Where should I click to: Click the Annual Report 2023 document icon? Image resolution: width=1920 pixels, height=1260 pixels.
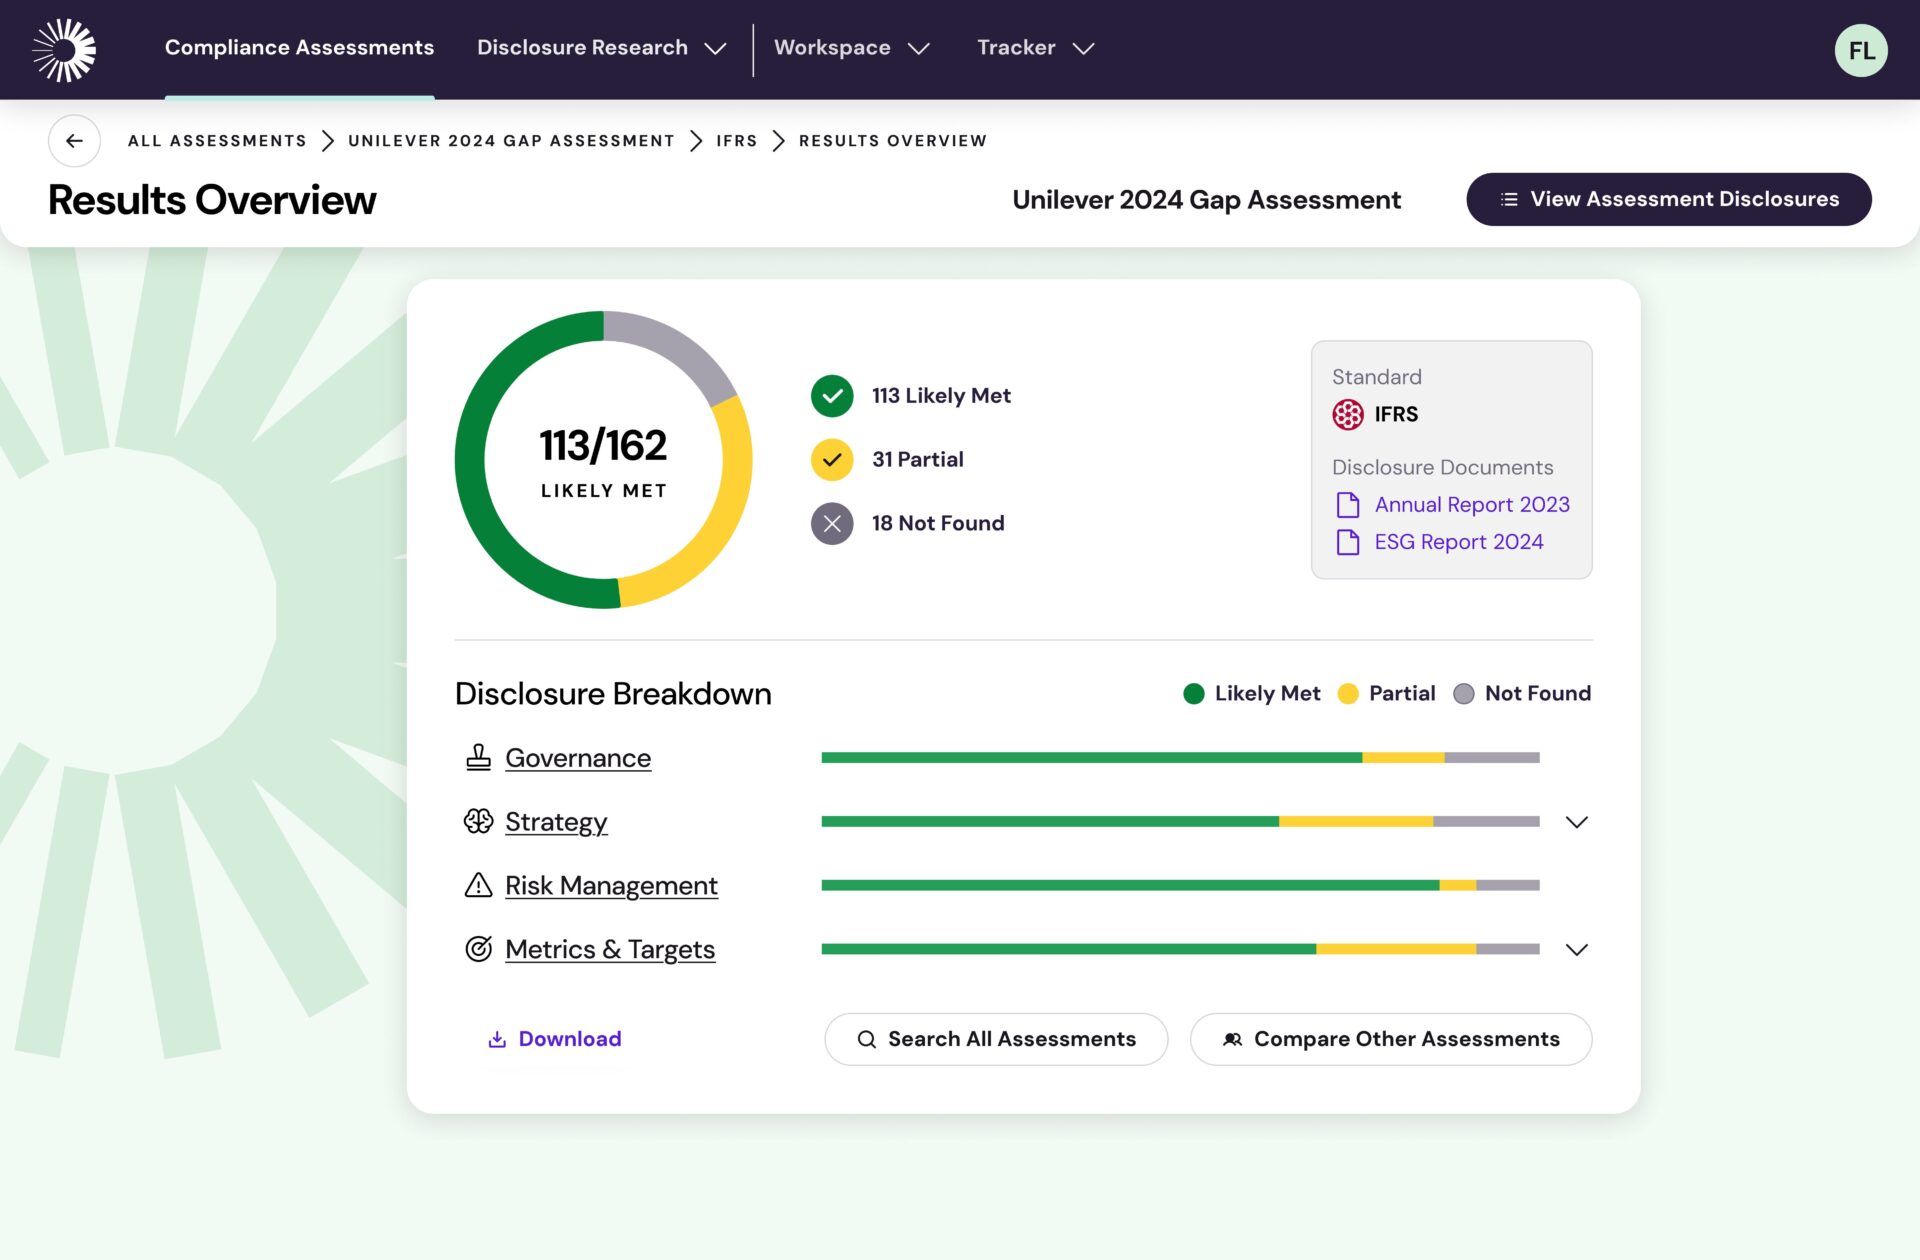pyautogui.click(x=1348, y=505)
